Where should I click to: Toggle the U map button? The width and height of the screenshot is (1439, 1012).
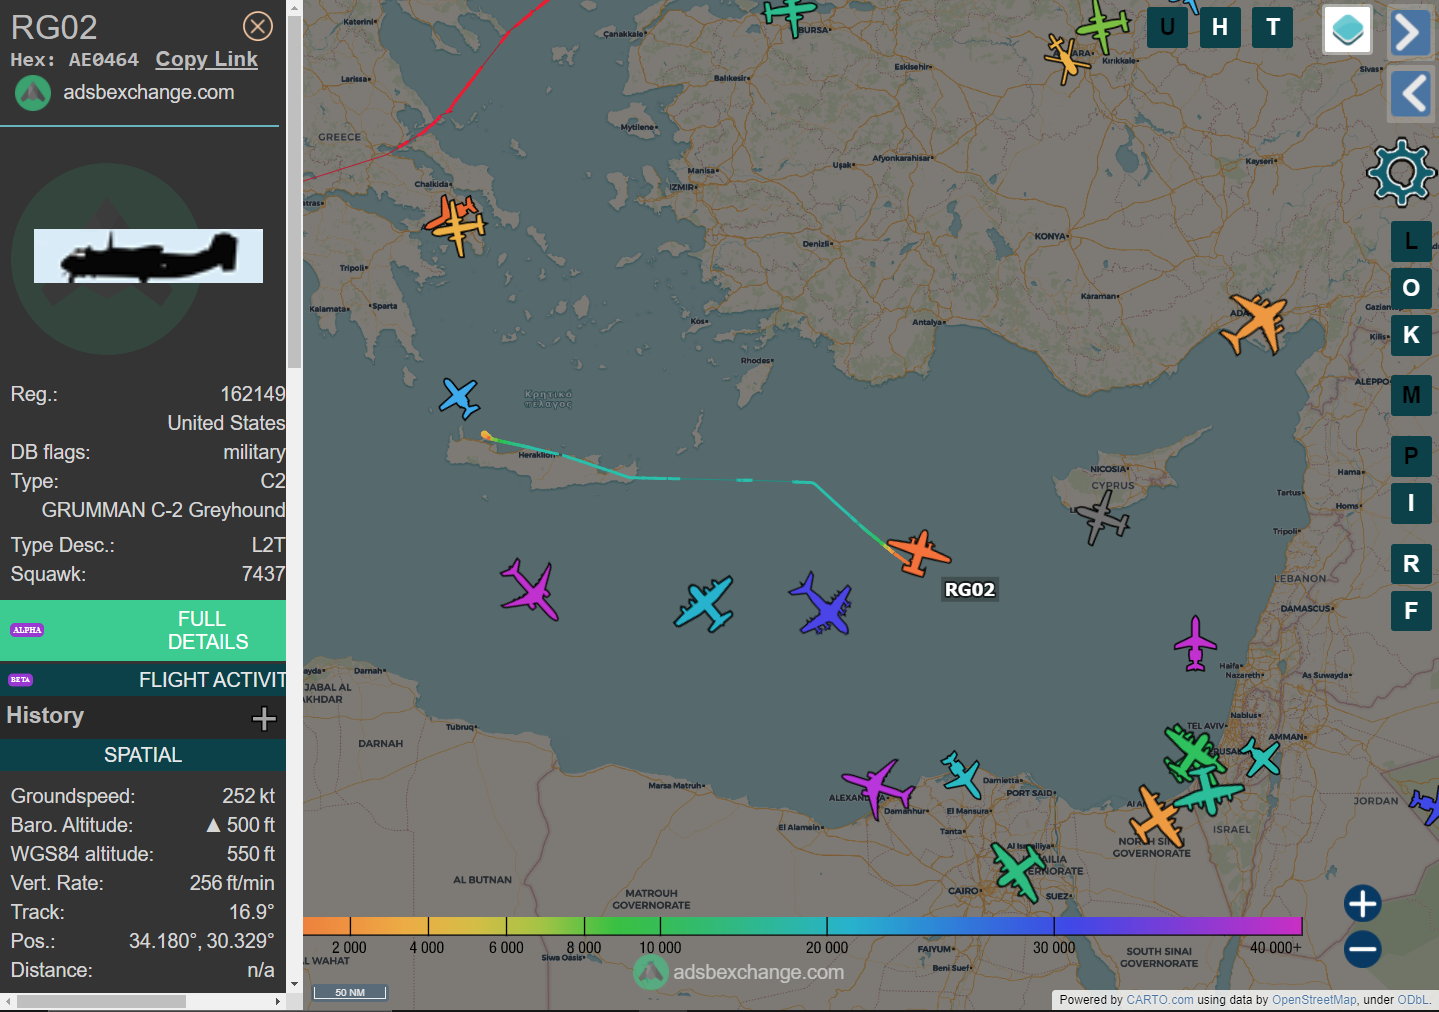(1167, 28)
